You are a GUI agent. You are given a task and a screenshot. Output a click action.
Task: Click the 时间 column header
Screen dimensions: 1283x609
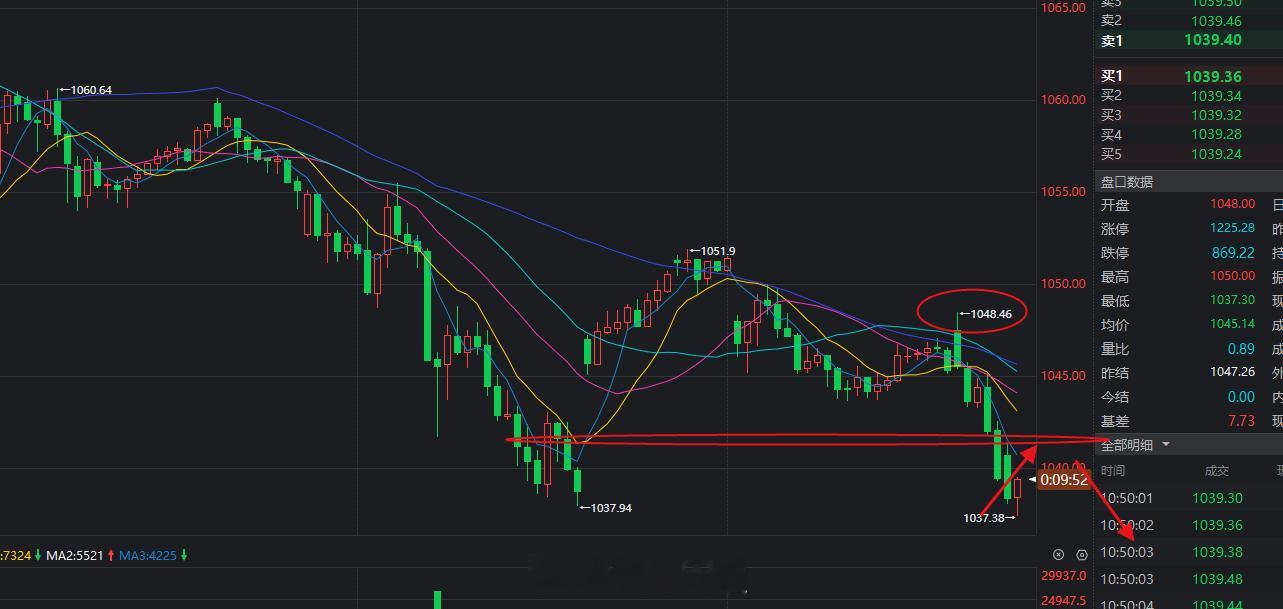click(x=1113, y=471)
